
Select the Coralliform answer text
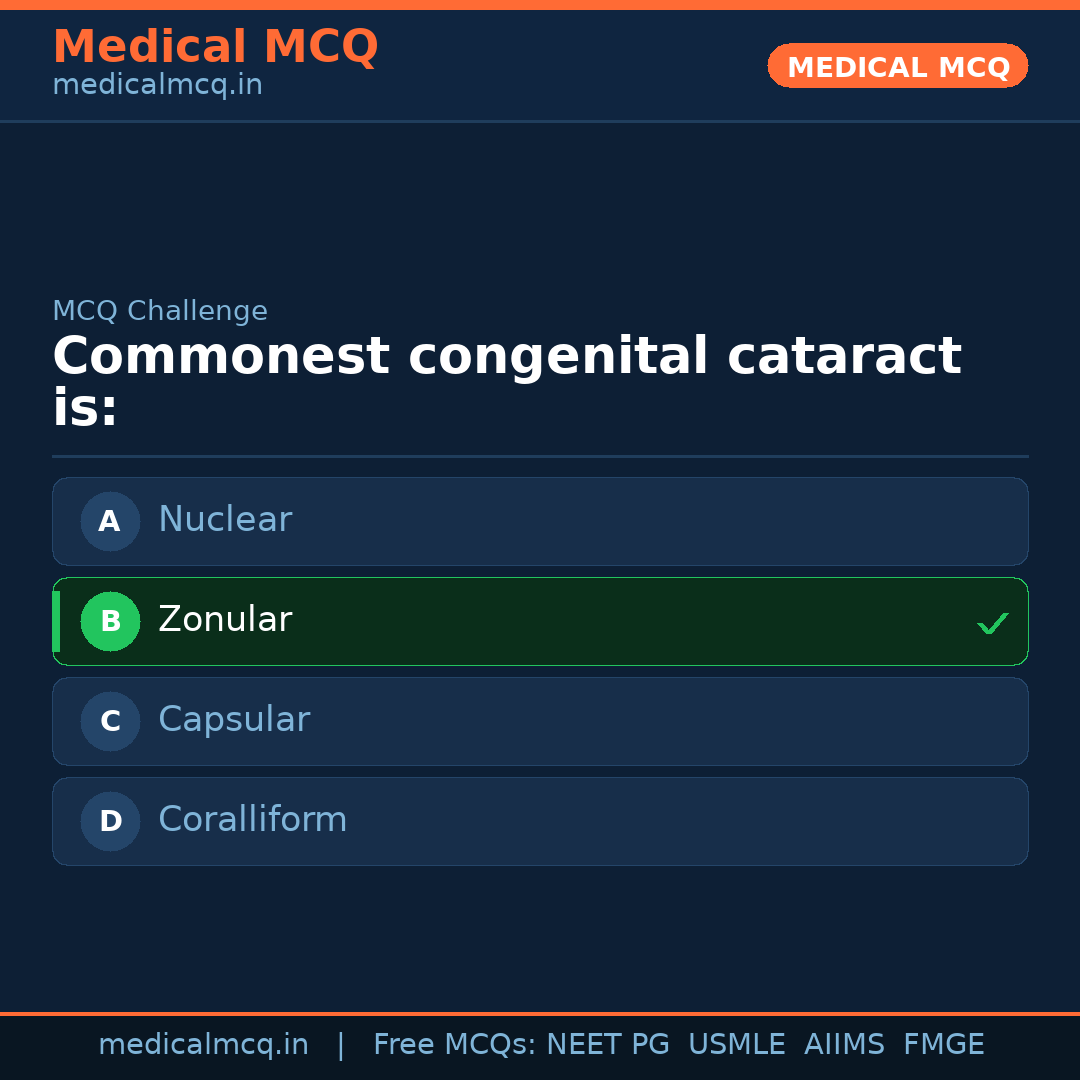(252, 820)
